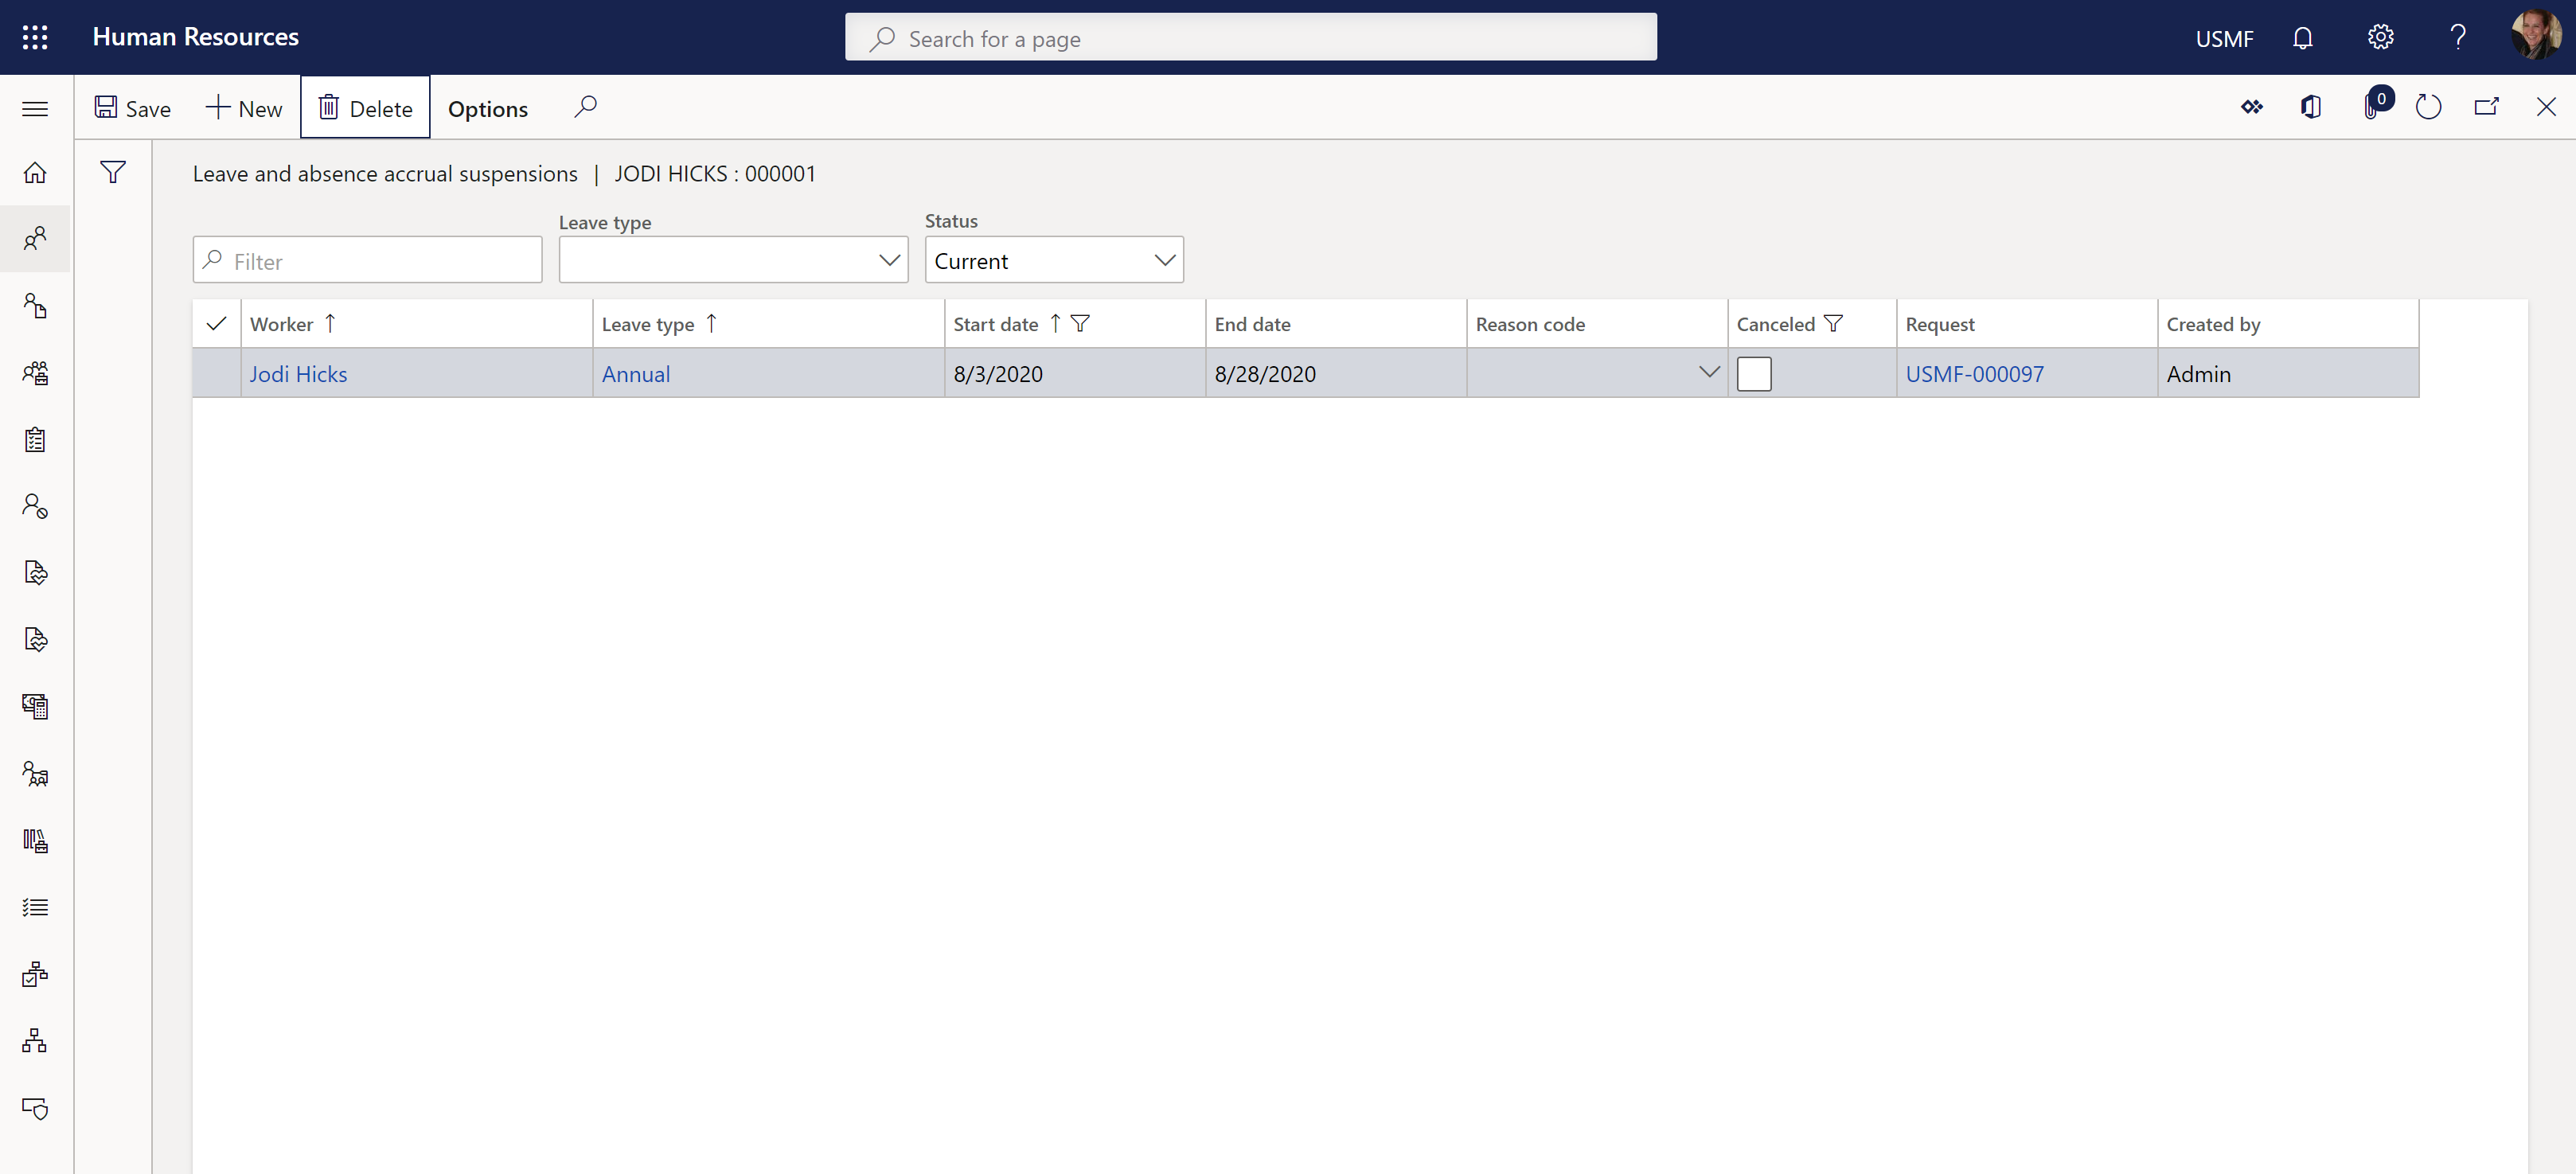Click the Start date filter icon
2576x1174 pixels.
tap(1079, 323)
